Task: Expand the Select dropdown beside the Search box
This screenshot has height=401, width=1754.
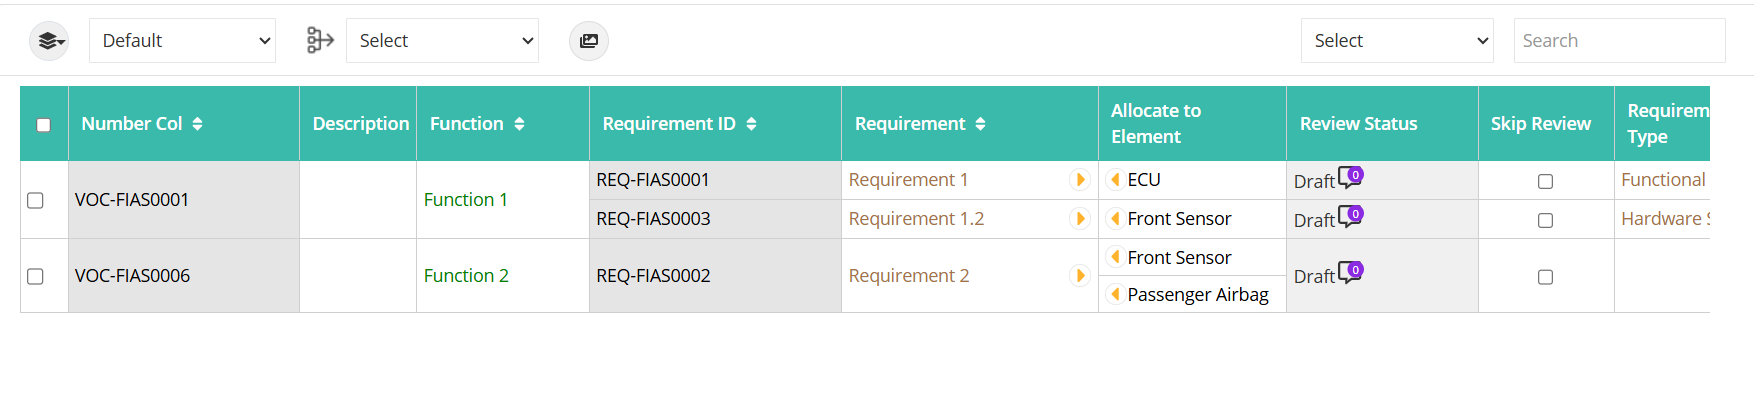Action: pyautogui.click(x=1397, y=41)
